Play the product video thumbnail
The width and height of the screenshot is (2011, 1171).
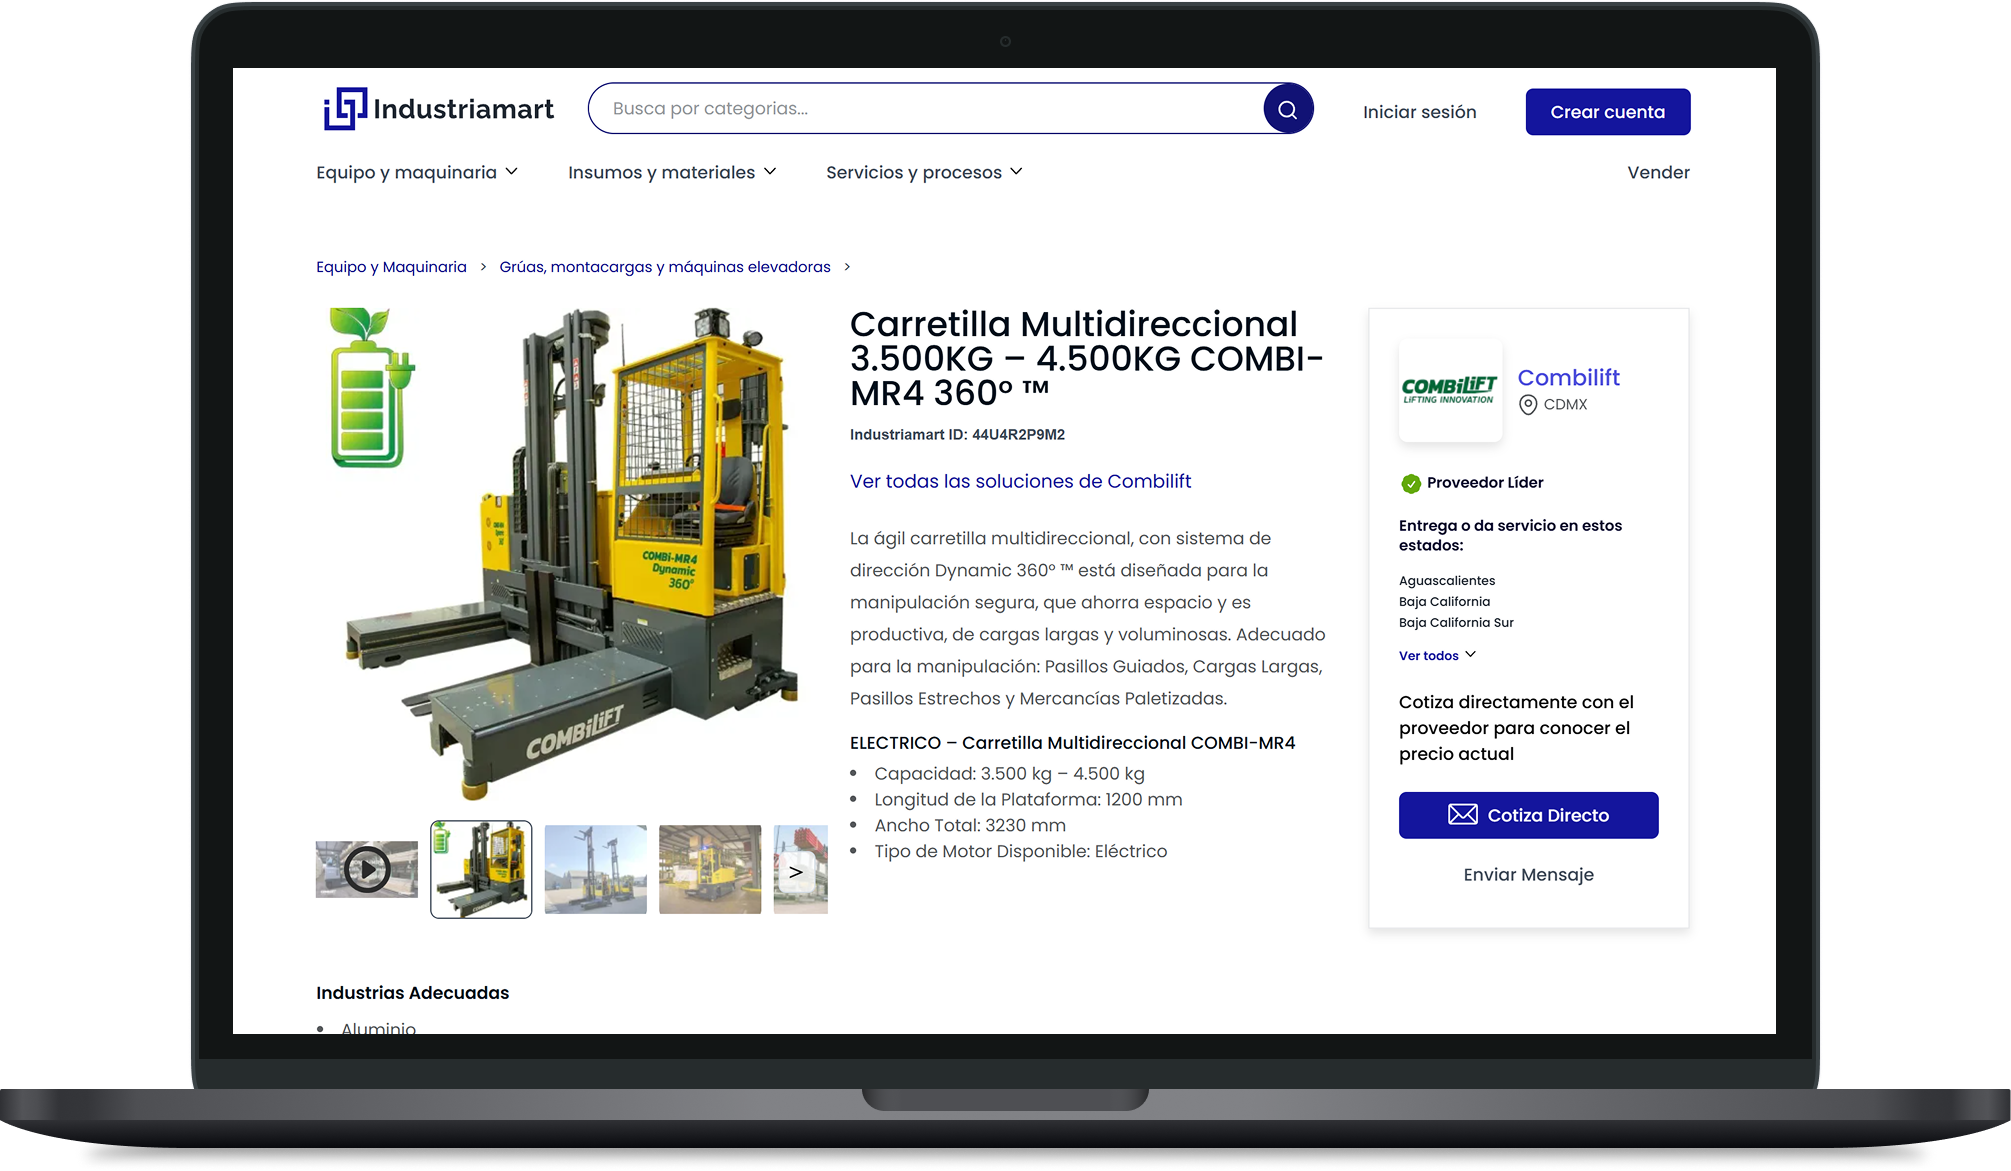367,869
